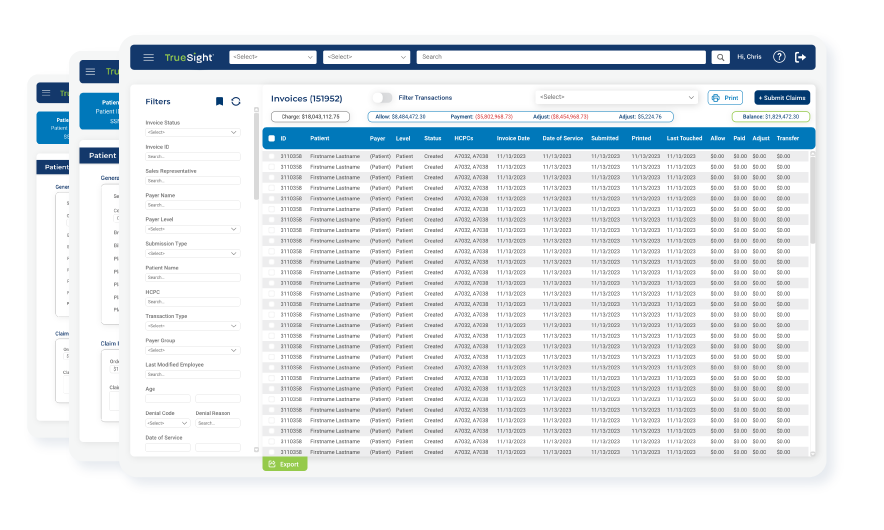Screen dimensions: 884x530
Task: Click the Patient Name search field
Action: 192,278
